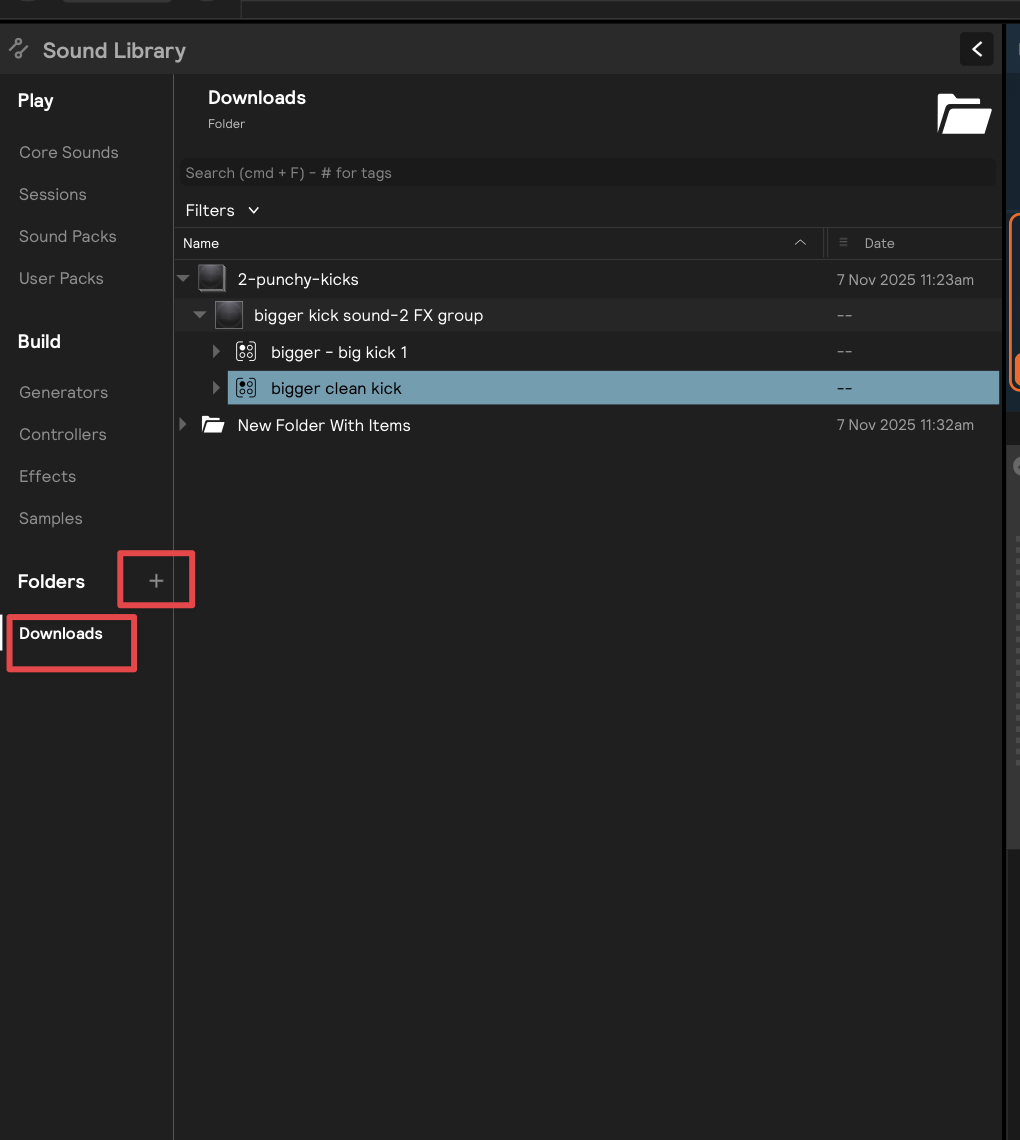Click the bigger clean kick preset icon
1020x1140 pixels.
tap(246, 388)
